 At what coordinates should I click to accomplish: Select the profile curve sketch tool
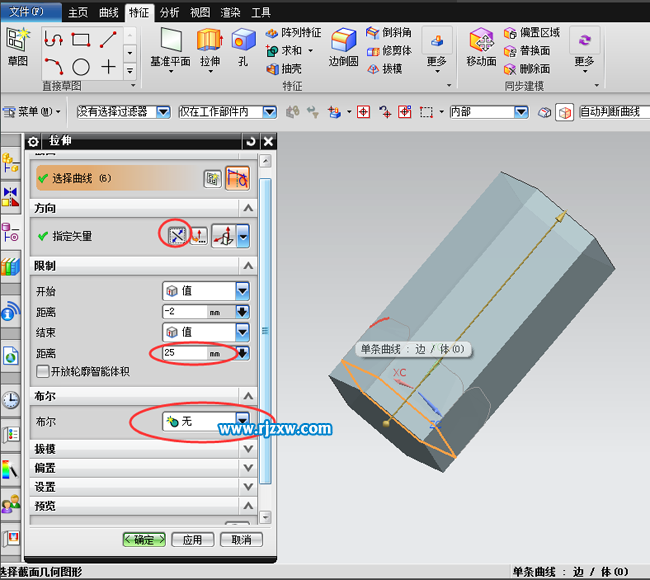(x=54, y=40)
